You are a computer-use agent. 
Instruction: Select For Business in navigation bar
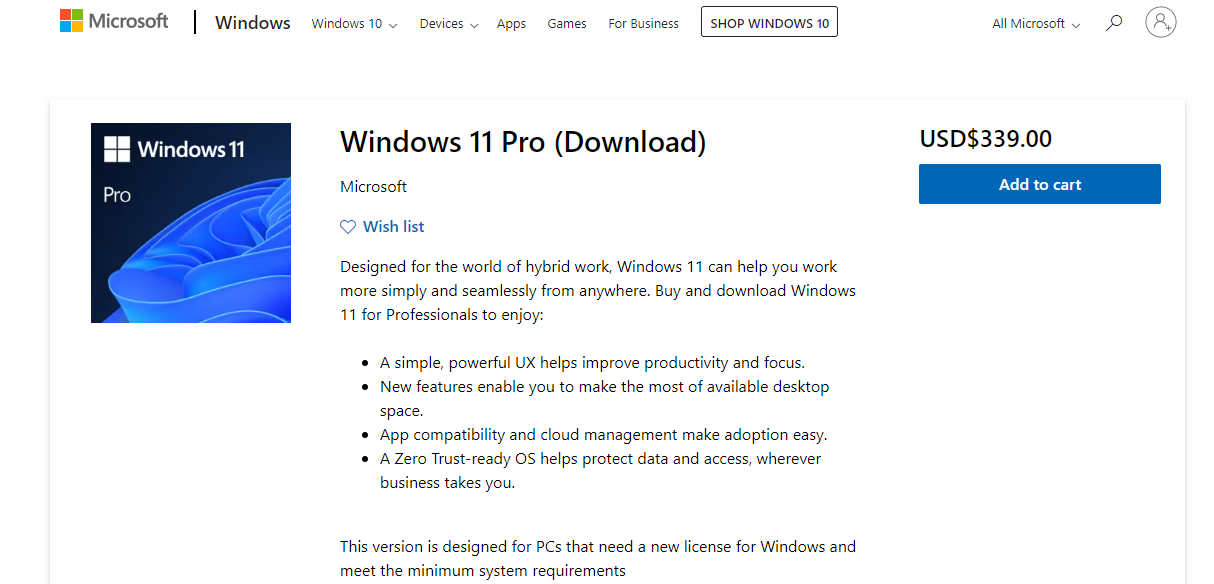coord(643,24)
